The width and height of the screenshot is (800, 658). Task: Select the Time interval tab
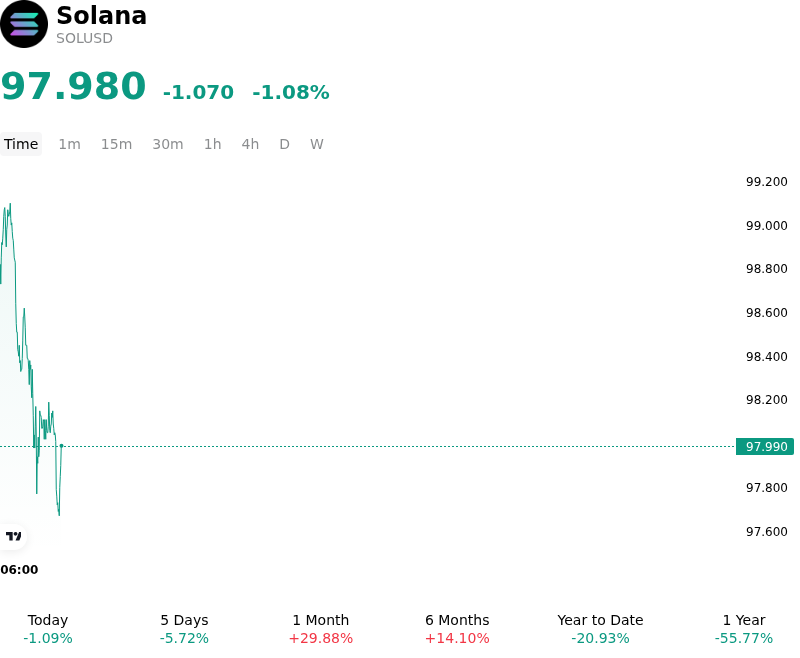point(21,144)
